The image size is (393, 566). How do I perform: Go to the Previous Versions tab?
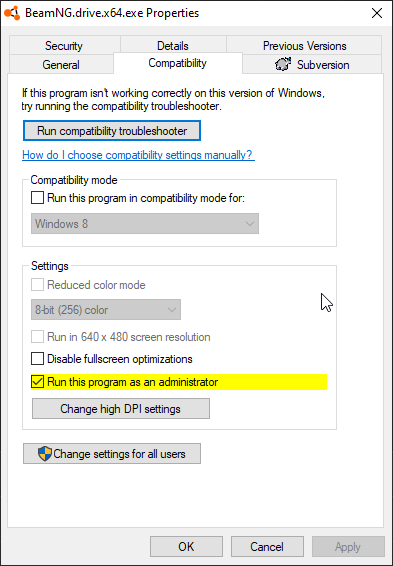[304, 46]
